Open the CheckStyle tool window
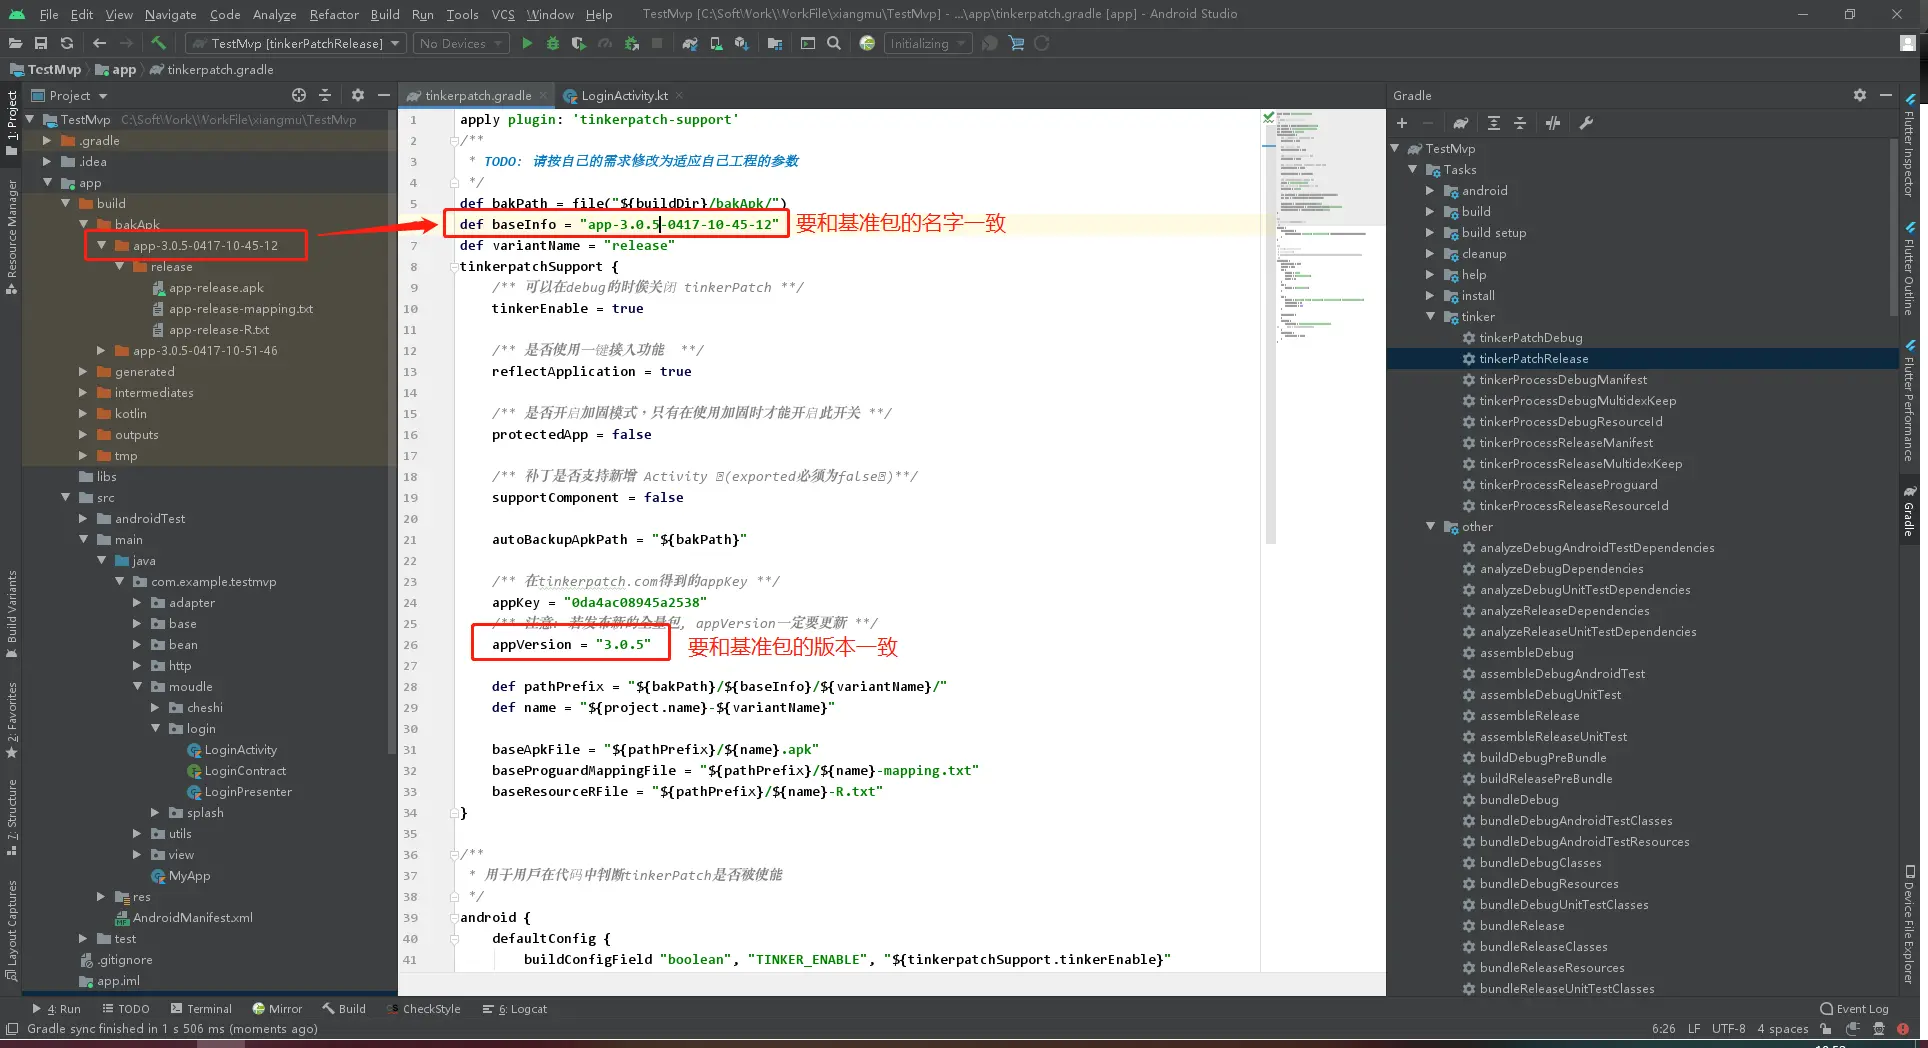 (x=424, y=1008)
